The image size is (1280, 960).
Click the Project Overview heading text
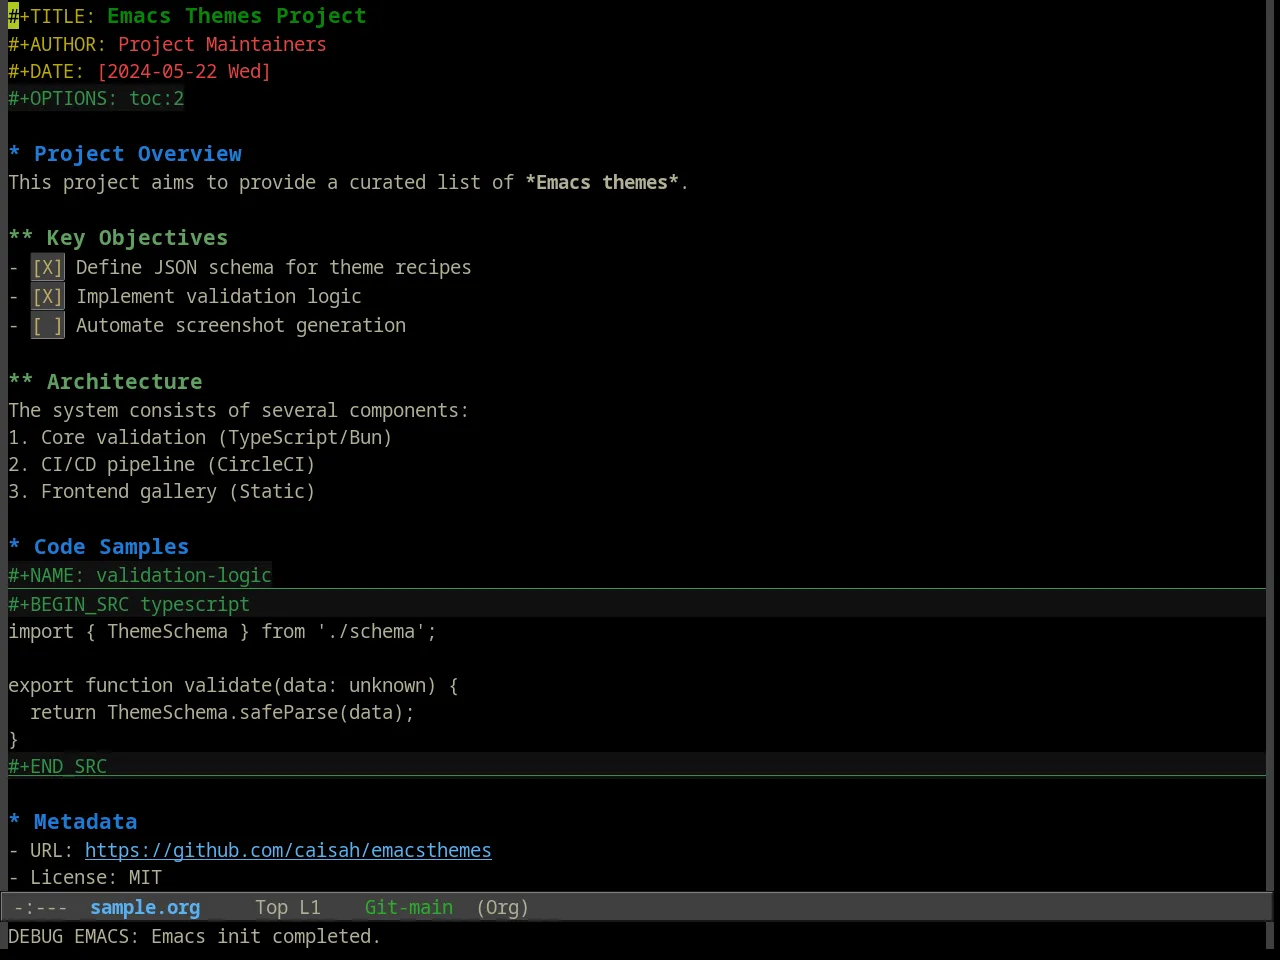(138, 154)
